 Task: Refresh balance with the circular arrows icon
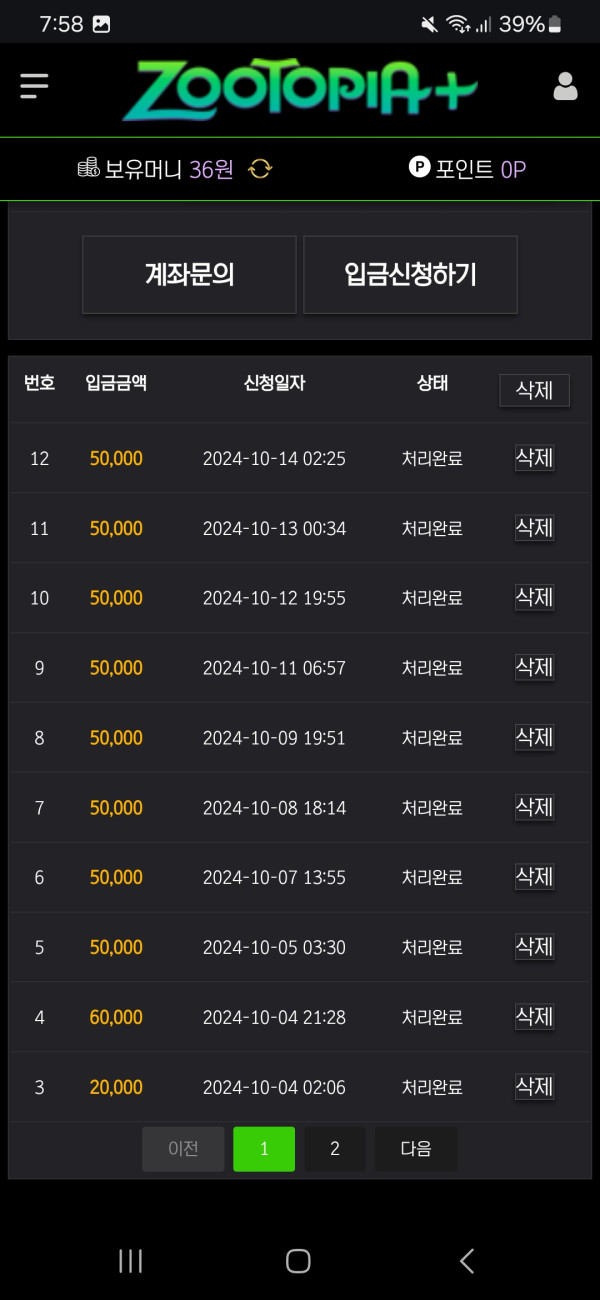point(260,169)
